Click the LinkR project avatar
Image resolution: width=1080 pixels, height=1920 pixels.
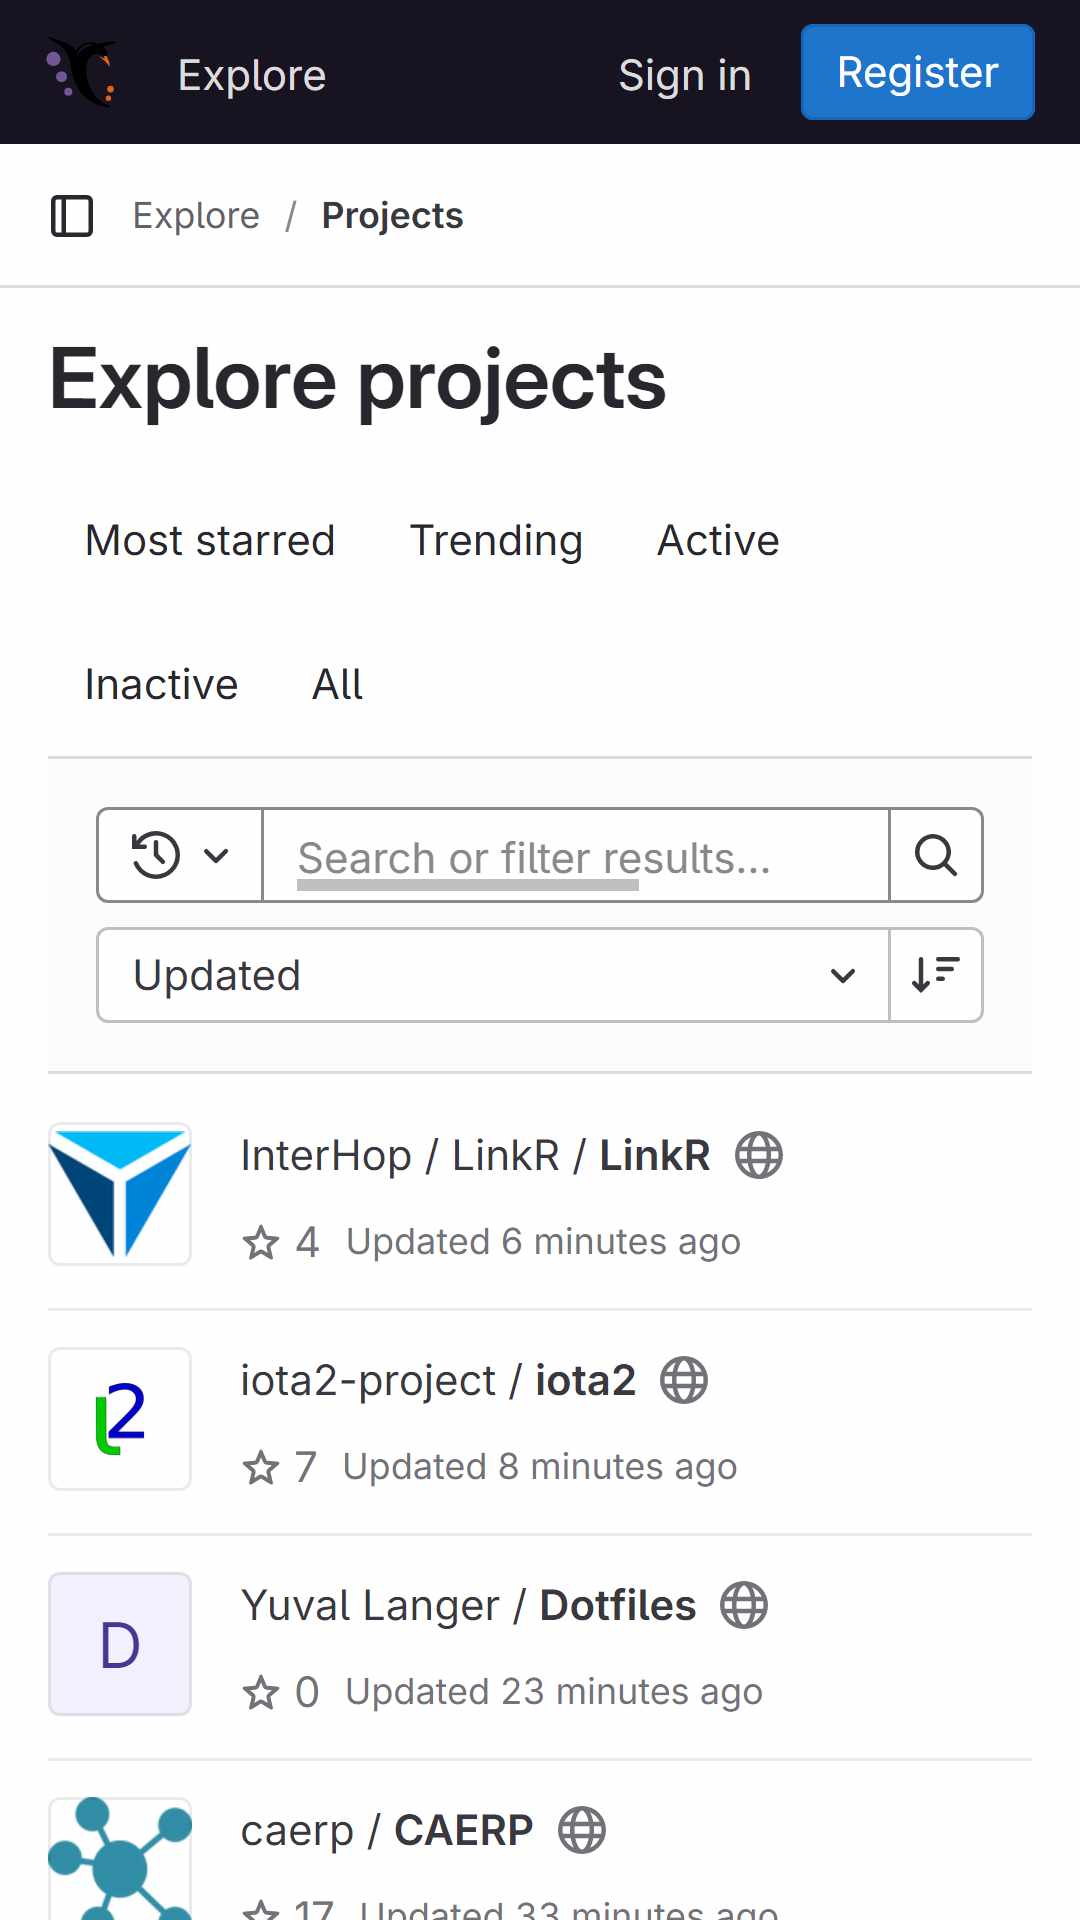click(120, 1194)
